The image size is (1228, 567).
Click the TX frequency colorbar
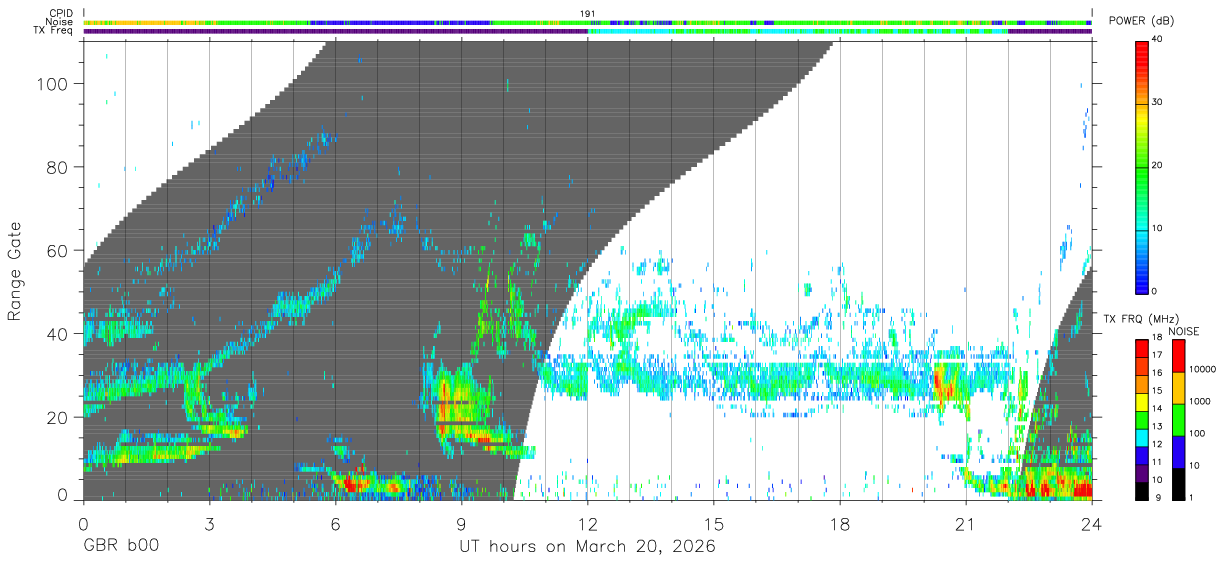click(1141, 419)
